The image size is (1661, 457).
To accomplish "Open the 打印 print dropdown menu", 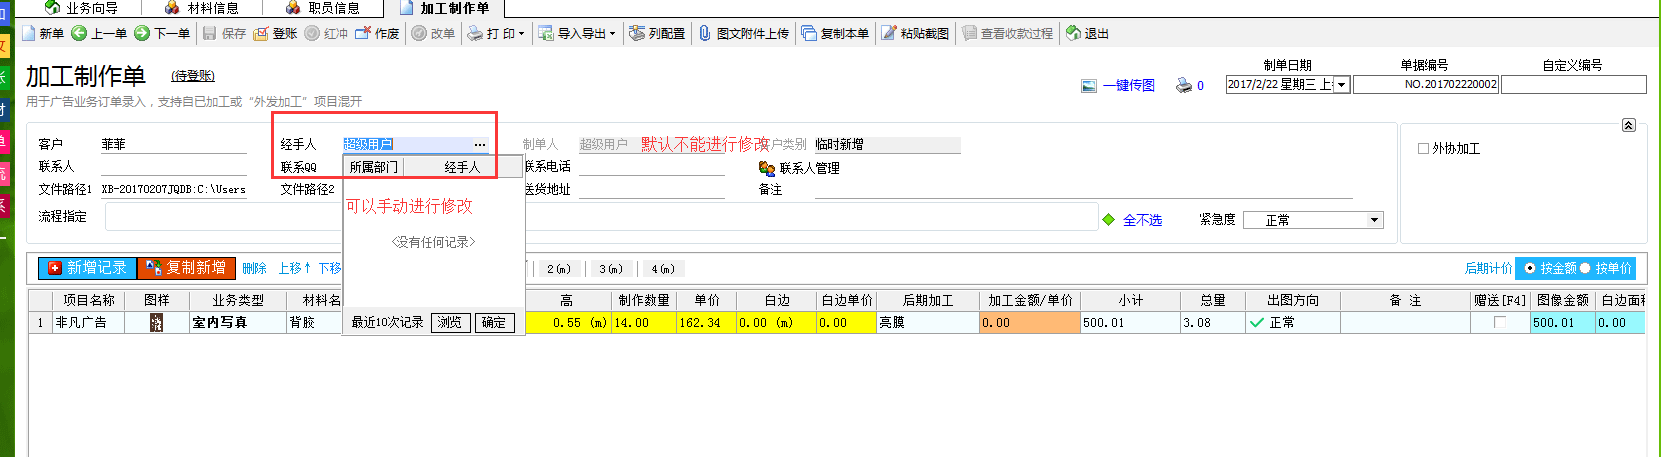I will 521,34.
